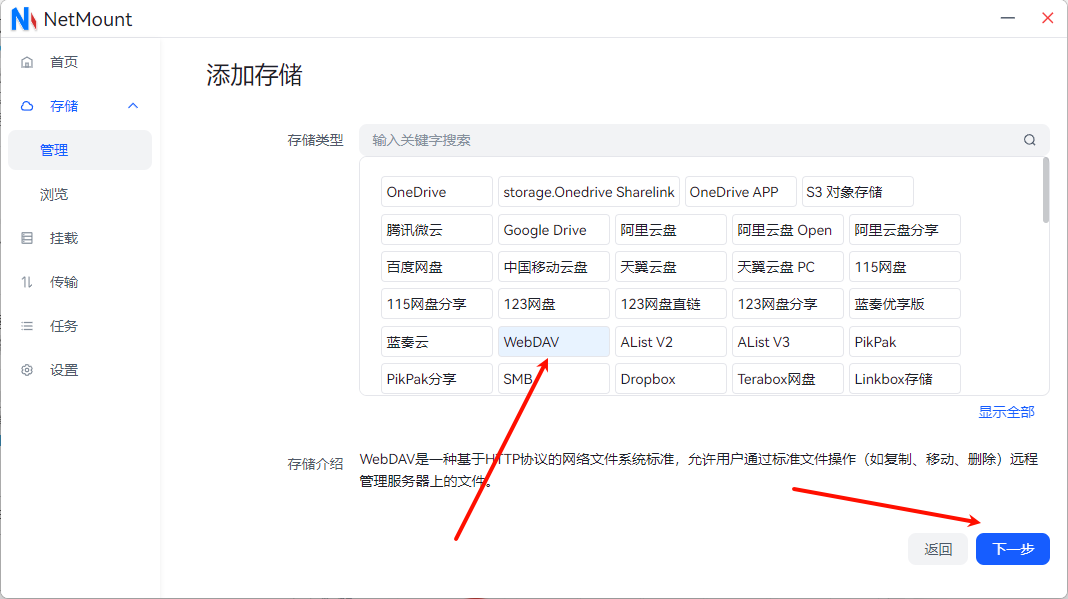Image resolution: width=1068 pixels, height=599 pixels.
Task: Click the 下一步 button
Action: (1013, 549)
